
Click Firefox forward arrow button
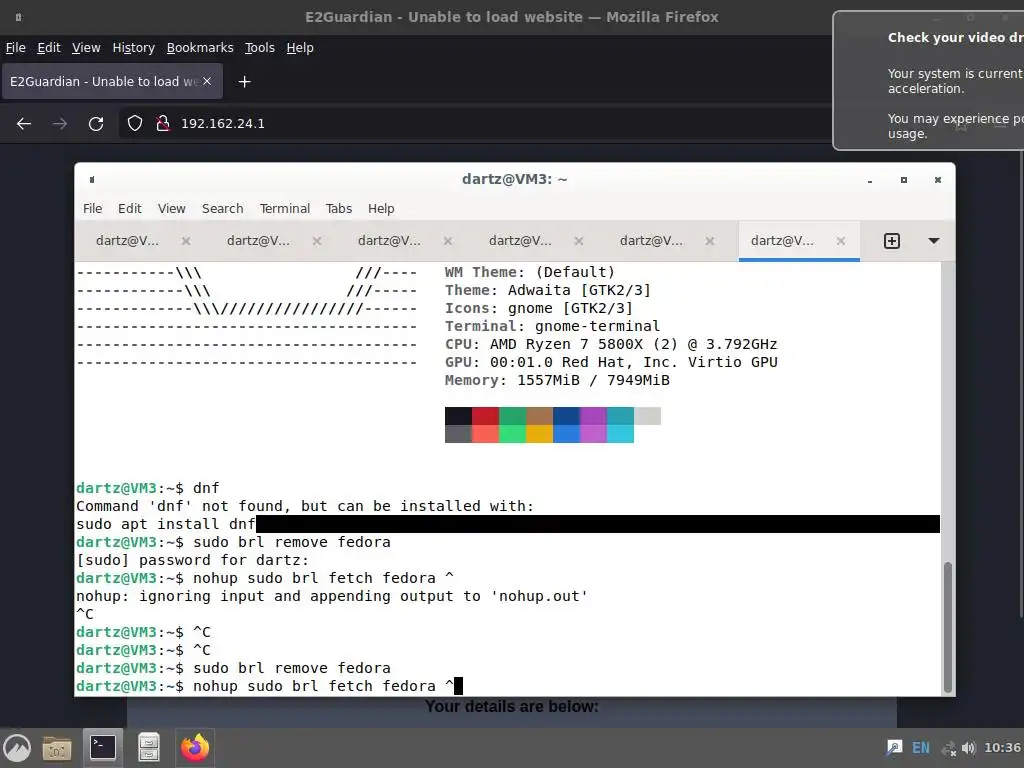(x=60, y=123)
